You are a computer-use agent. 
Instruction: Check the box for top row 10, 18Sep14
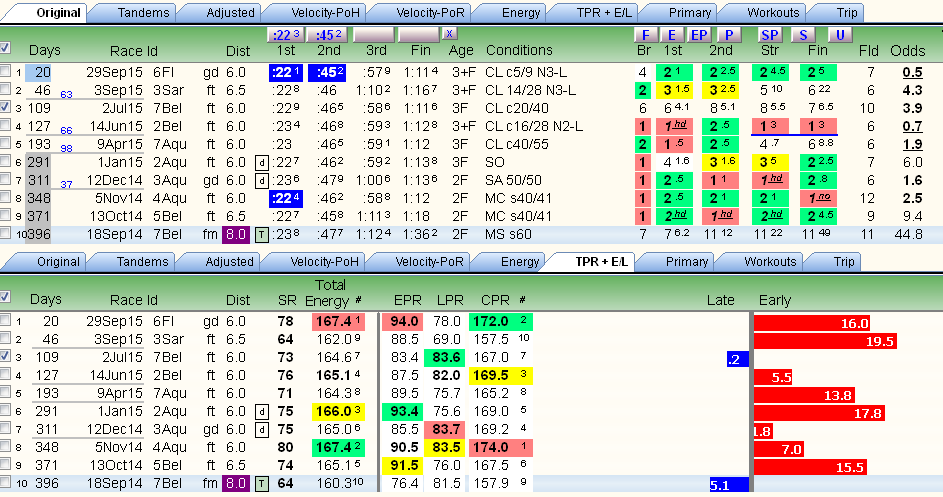coord(5,233)
